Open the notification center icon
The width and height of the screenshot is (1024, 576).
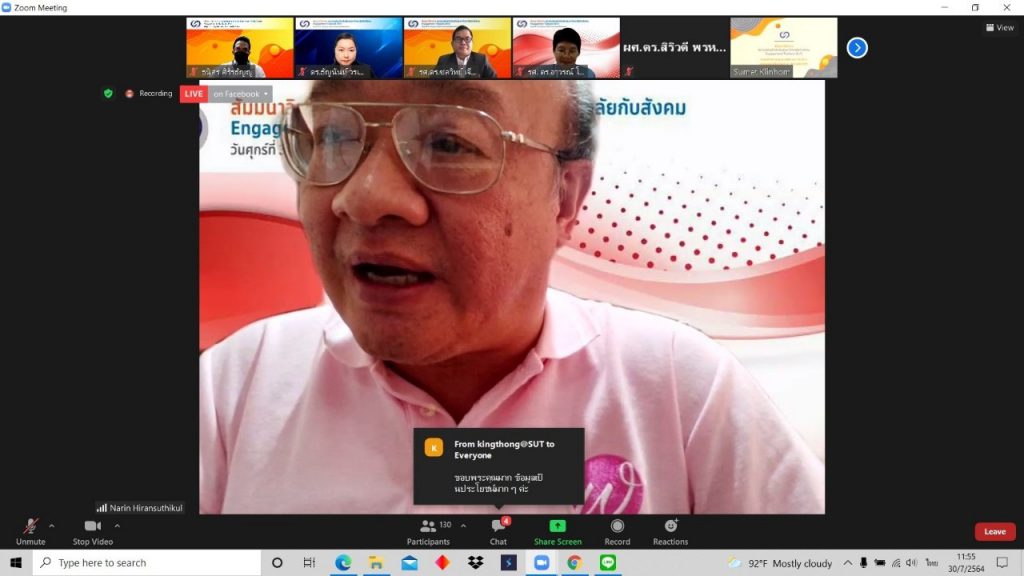point(1002,562)
